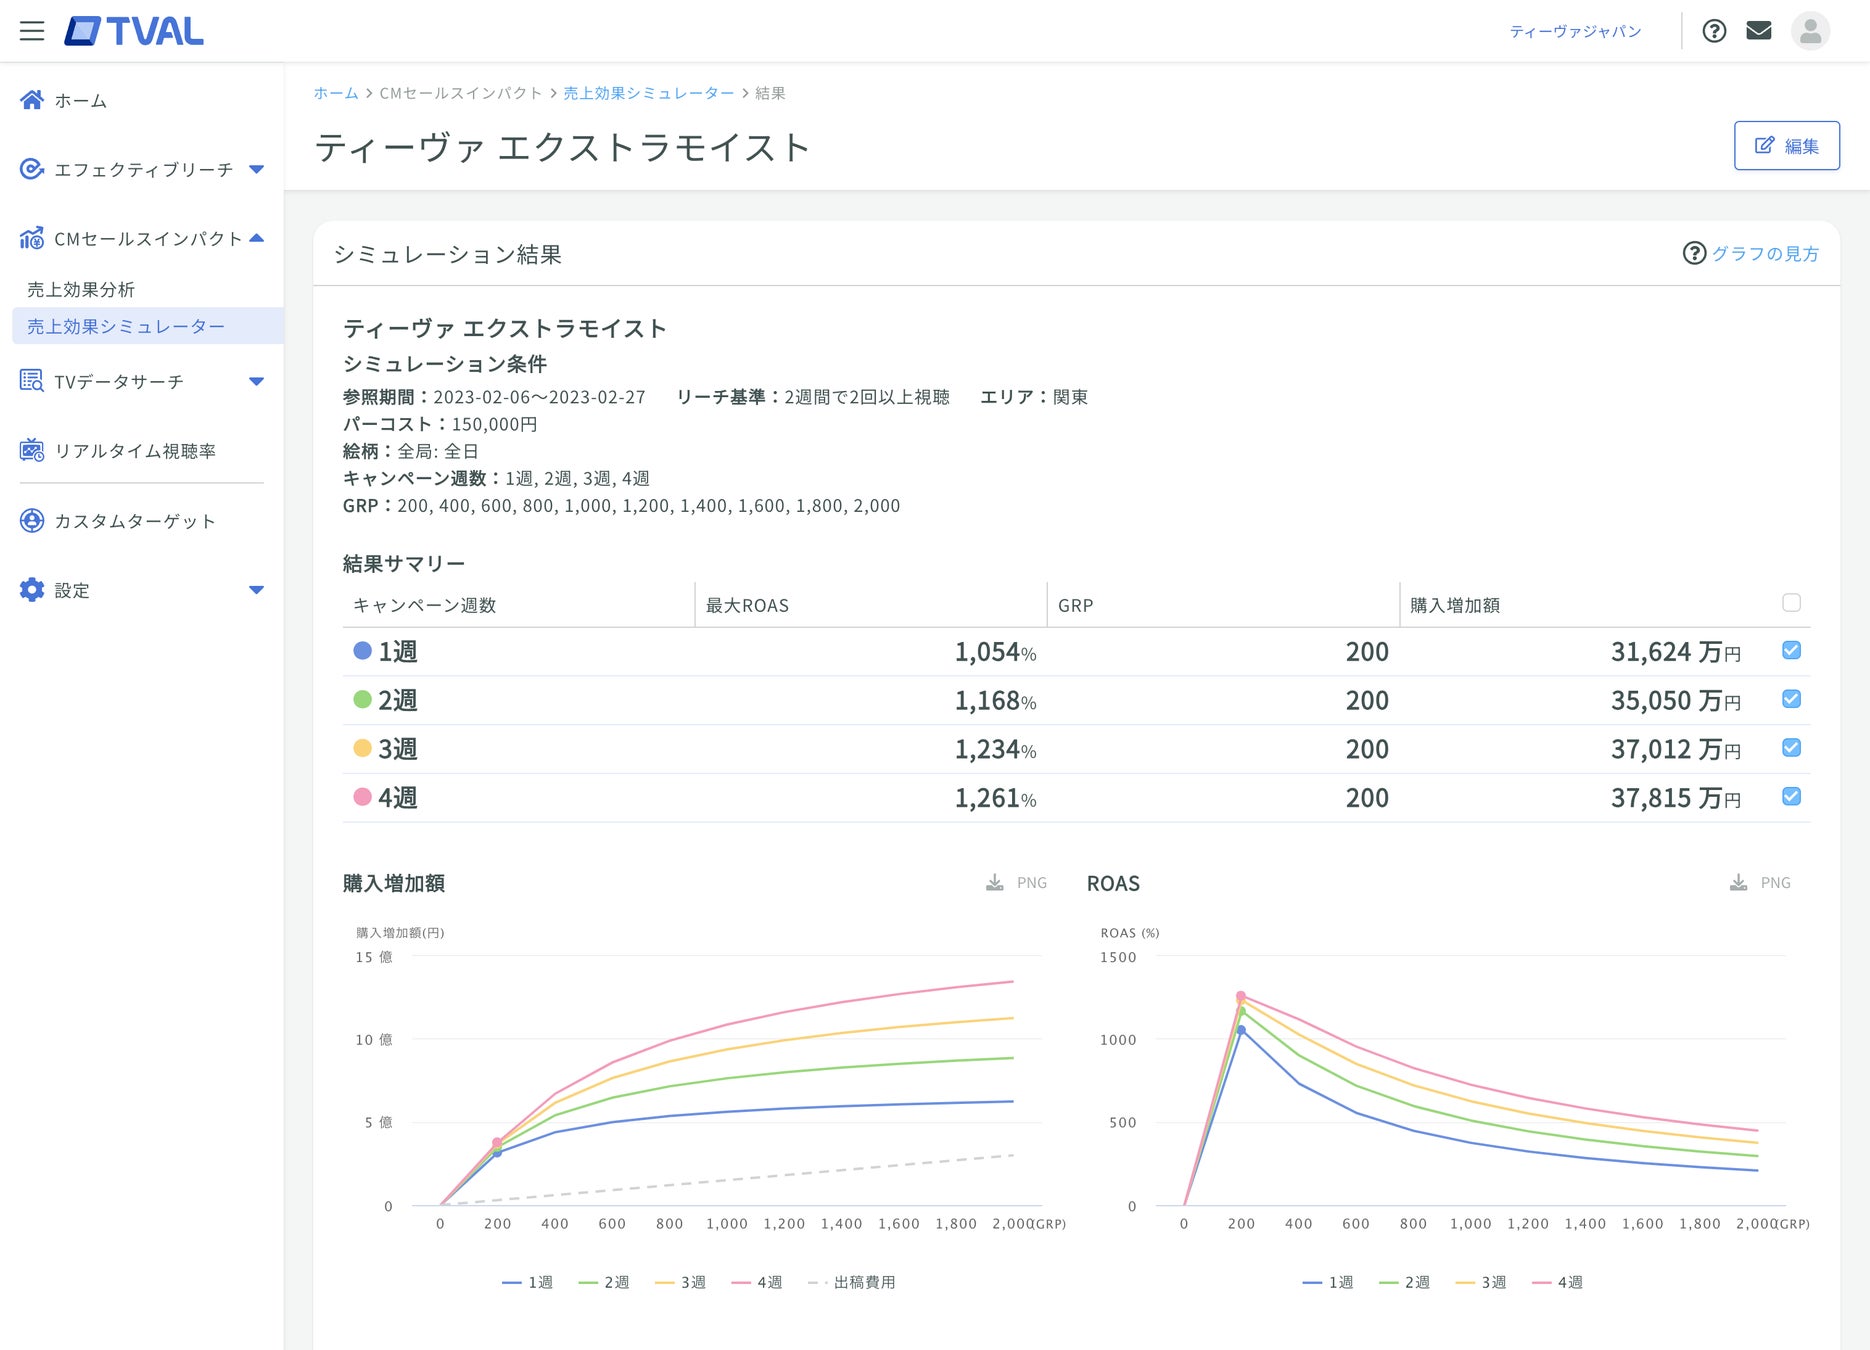The image size is (1870, 1350).
Task: Click the pencil icon in 編集 button
Action: 1765,145
